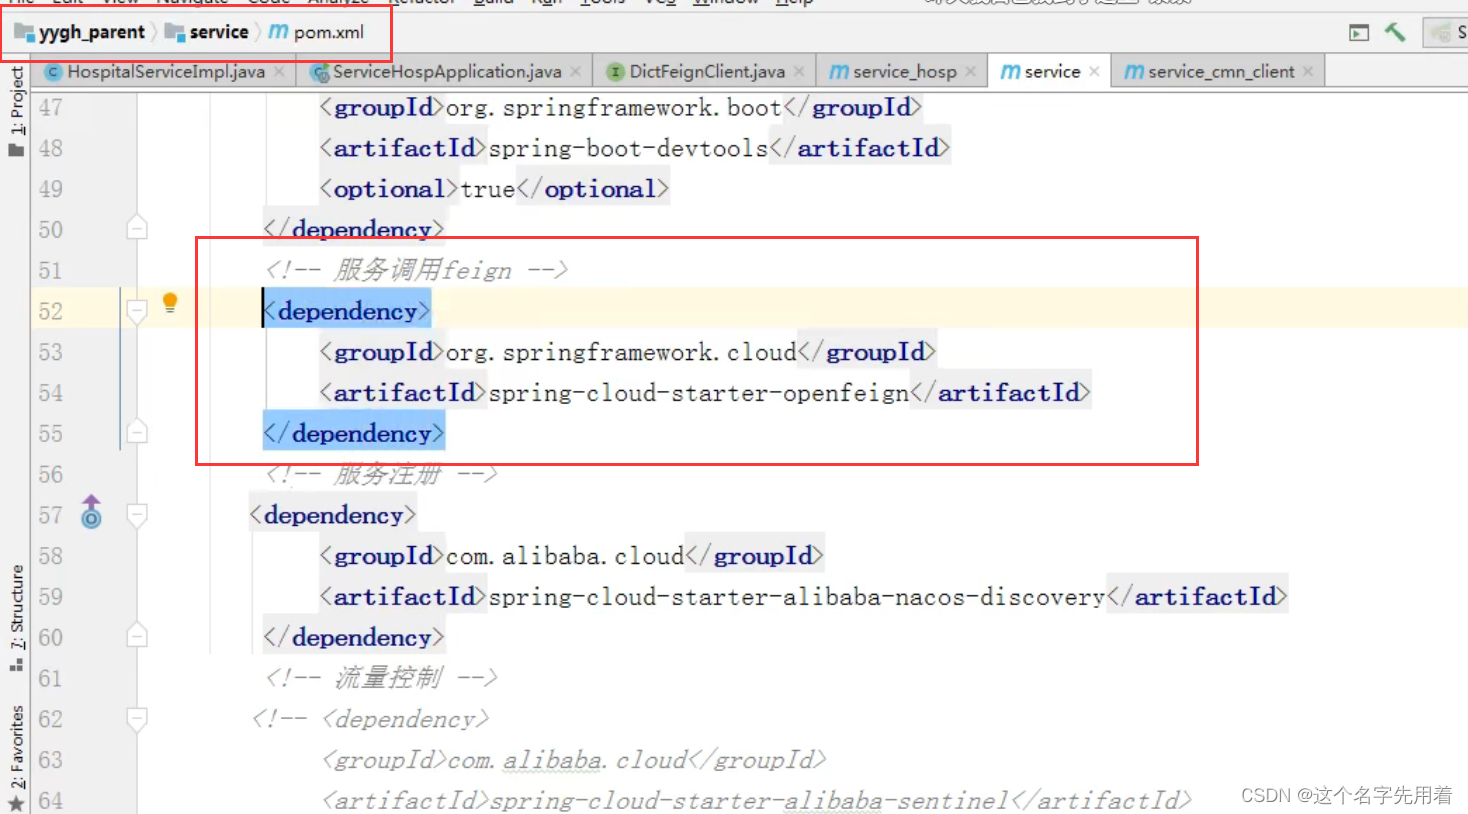Click the Maven icon beside pom.xml breadcrumb
1468x814 pixels.
coord(278,33)
